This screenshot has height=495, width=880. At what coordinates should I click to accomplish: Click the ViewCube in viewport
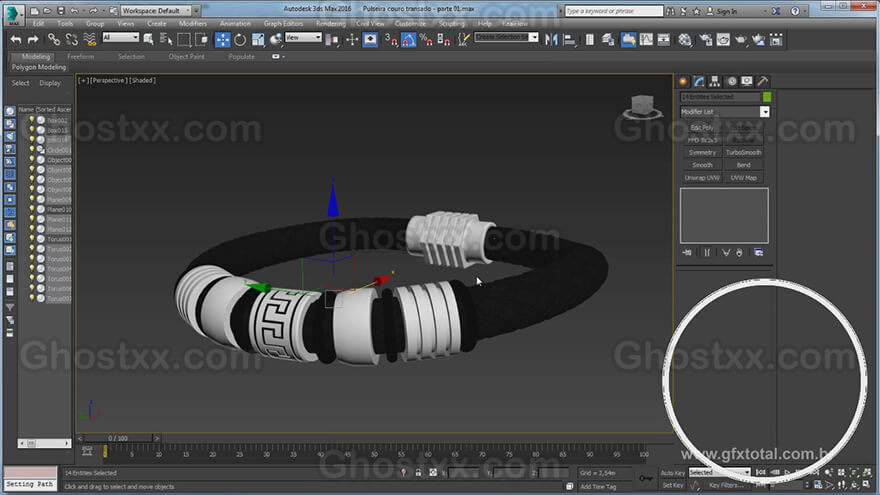[642, 107]
